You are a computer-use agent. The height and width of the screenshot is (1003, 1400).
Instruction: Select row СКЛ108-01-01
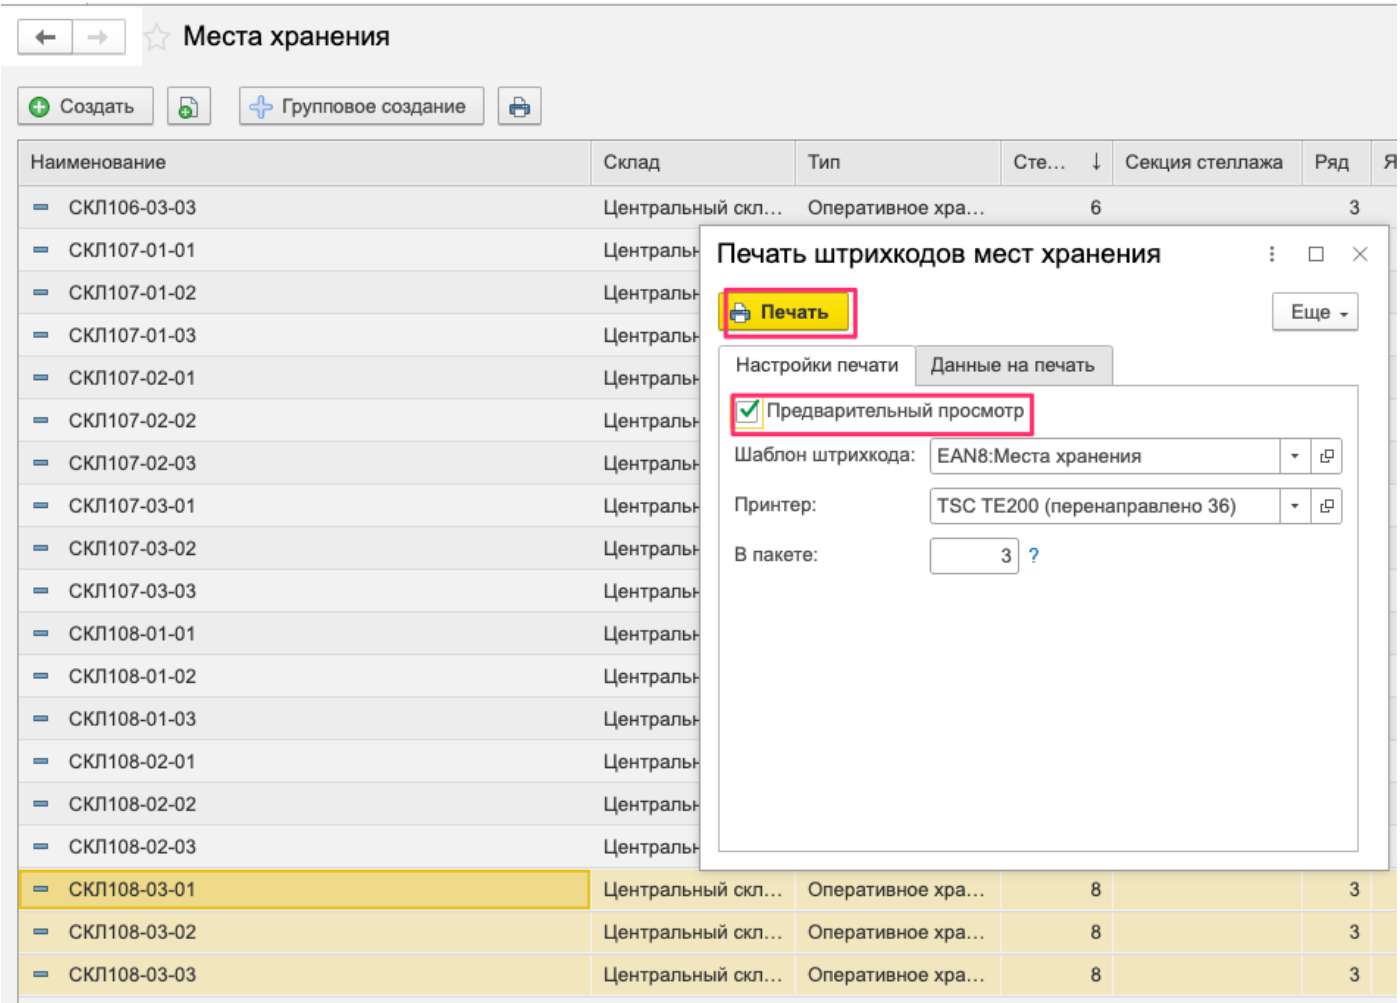[x=304, y=634]
